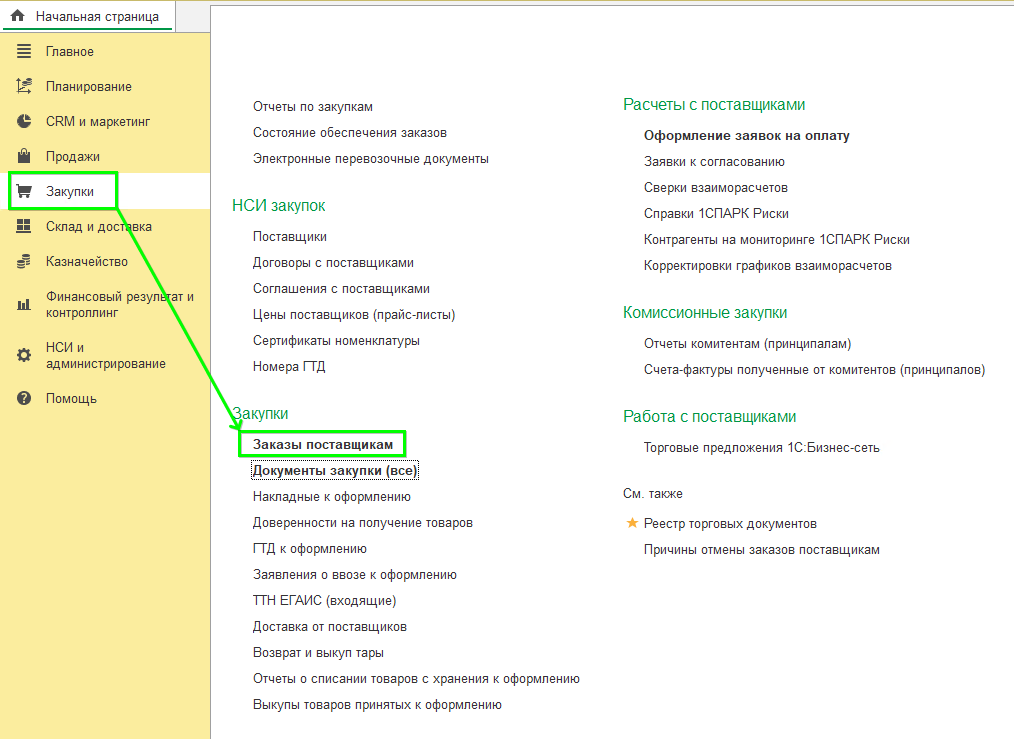Viewport: 1014px width, 739px height.
Task: Select the Главное section icon in sidebar
Action: (23, 50)
